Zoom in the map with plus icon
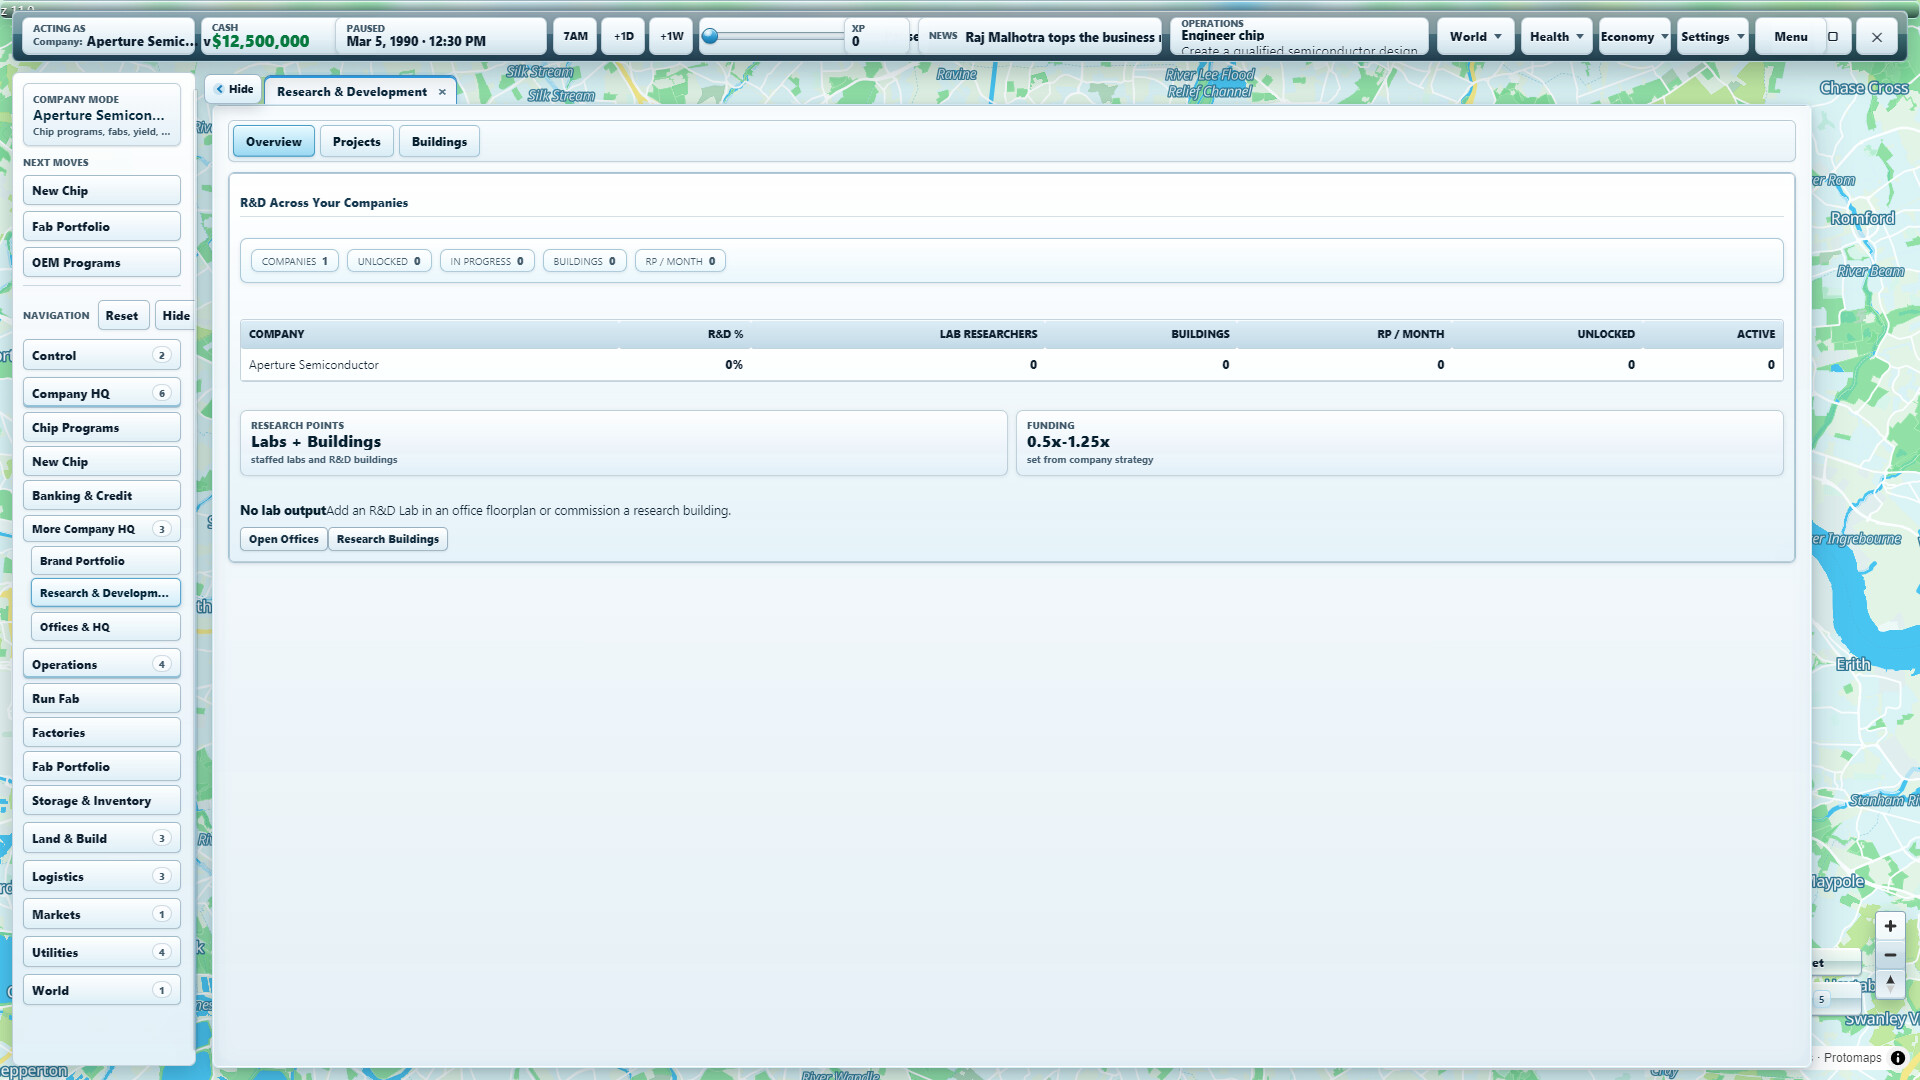1920x1080 pixels. [x=1890, y=926]
